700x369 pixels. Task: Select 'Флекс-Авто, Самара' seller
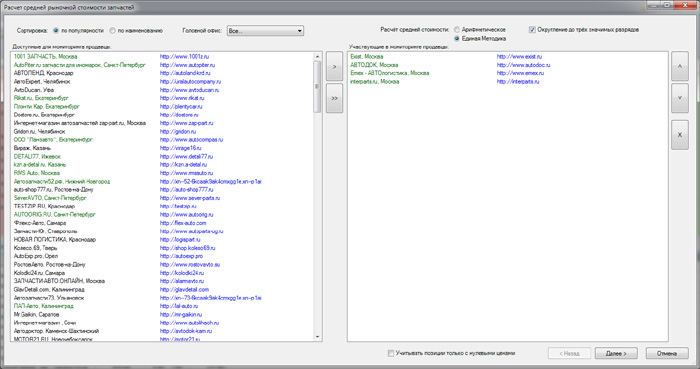click(40, 223)
